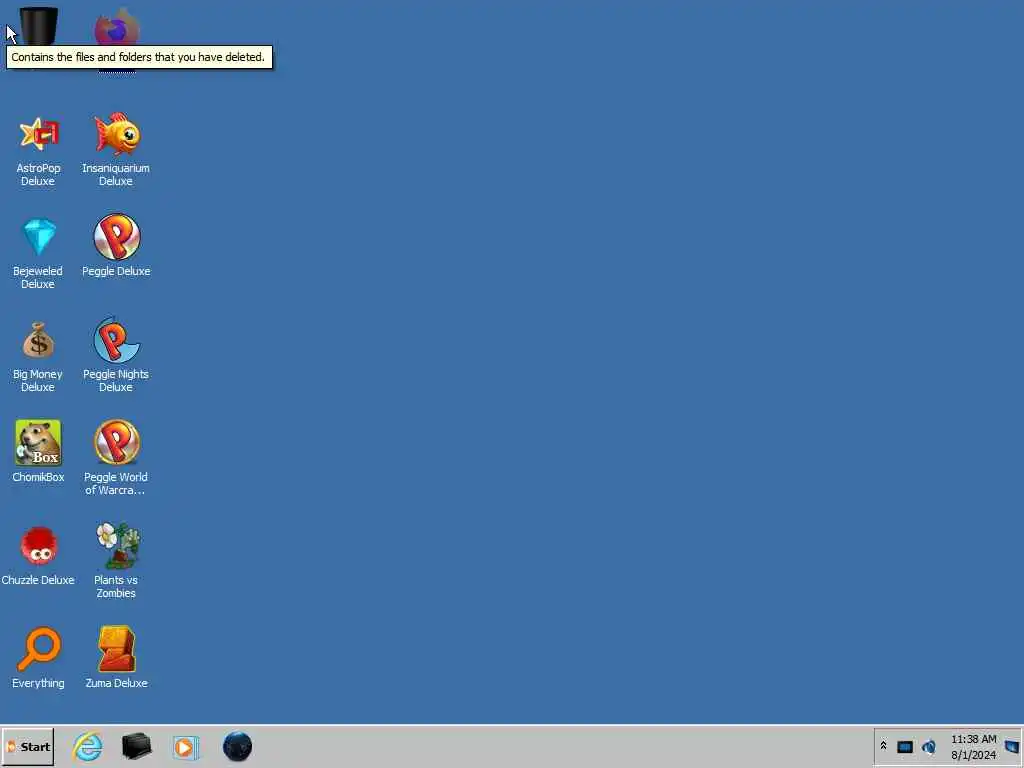Select the ChomikBox icon
Viewport: 1024px width, 768px height.
point(39,442)
